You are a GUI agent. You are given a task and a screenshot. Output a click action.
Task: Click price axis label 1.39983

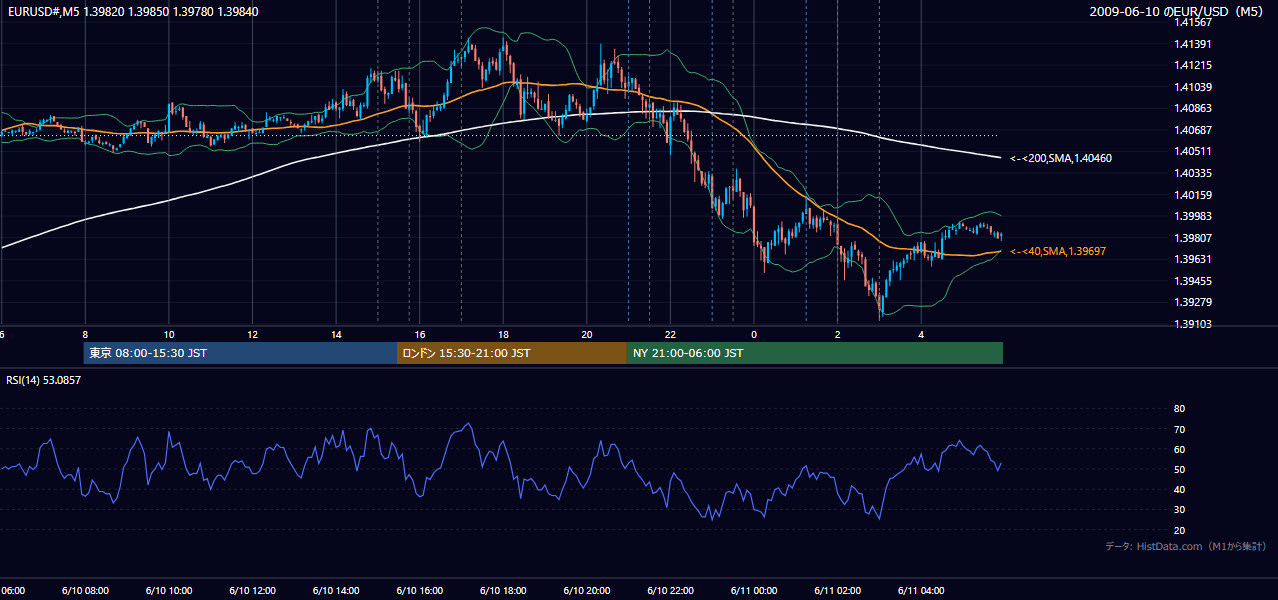click(1192, 216)
